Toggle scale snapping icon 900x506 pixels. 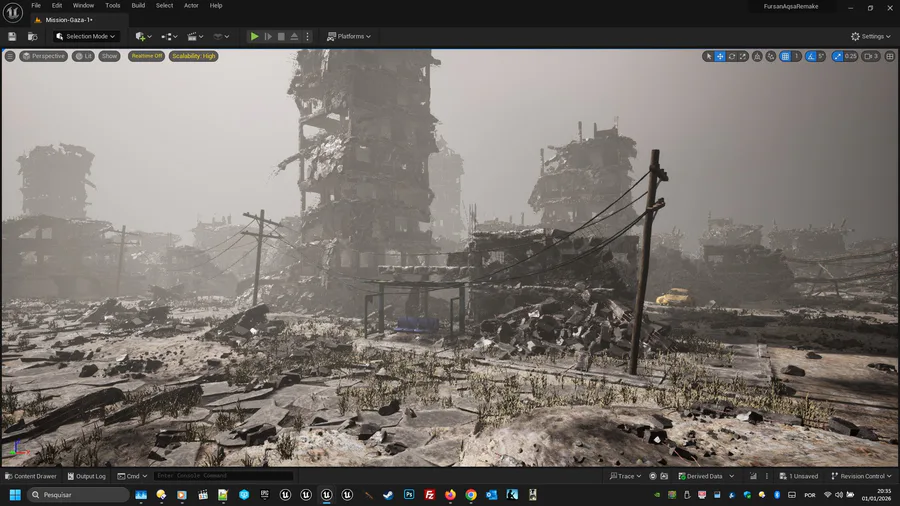(x=837, y=56)
